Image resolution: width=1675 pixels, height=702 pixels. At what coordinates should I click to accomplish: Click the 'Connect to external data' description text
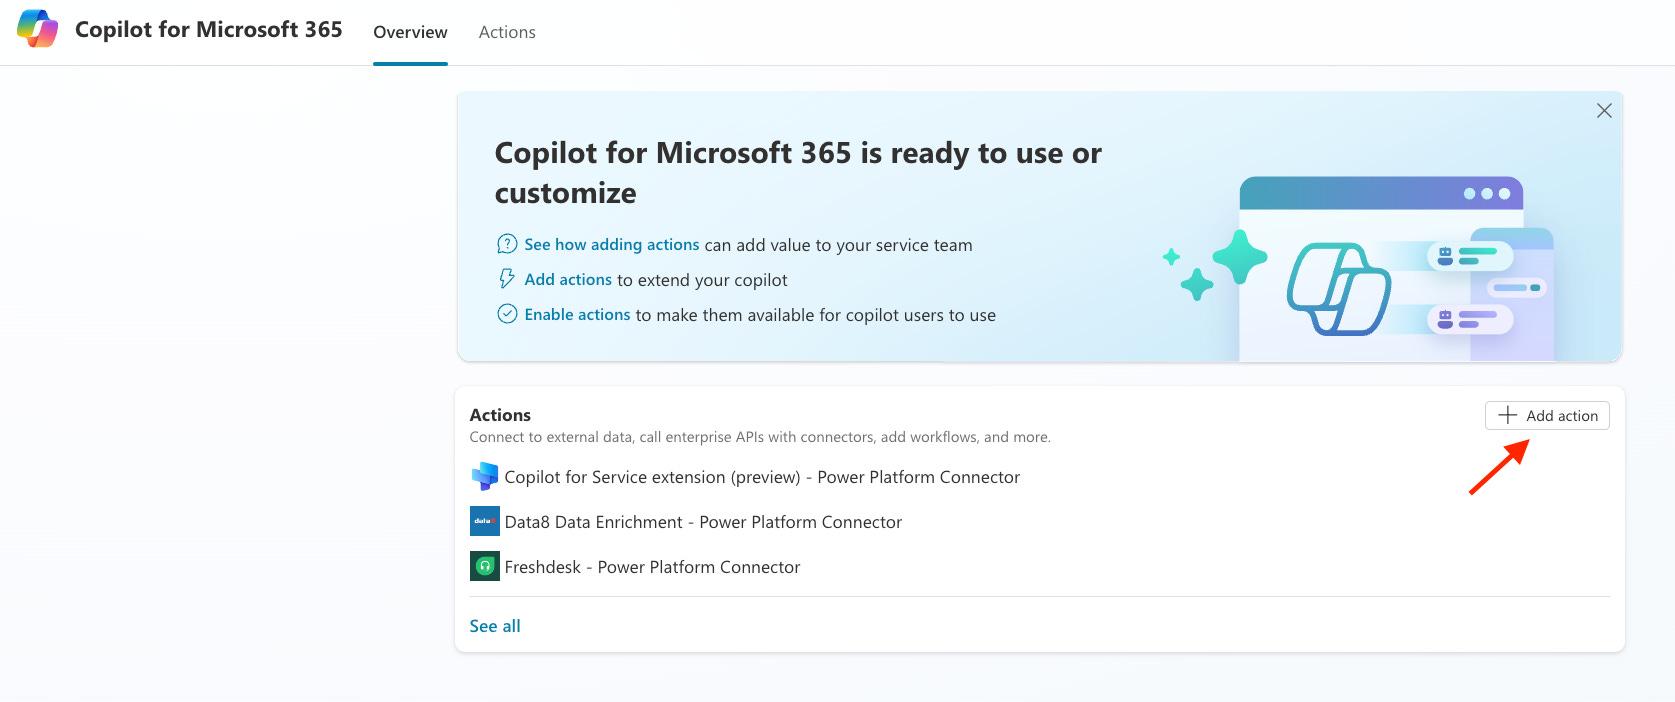(x=760, y=437)
